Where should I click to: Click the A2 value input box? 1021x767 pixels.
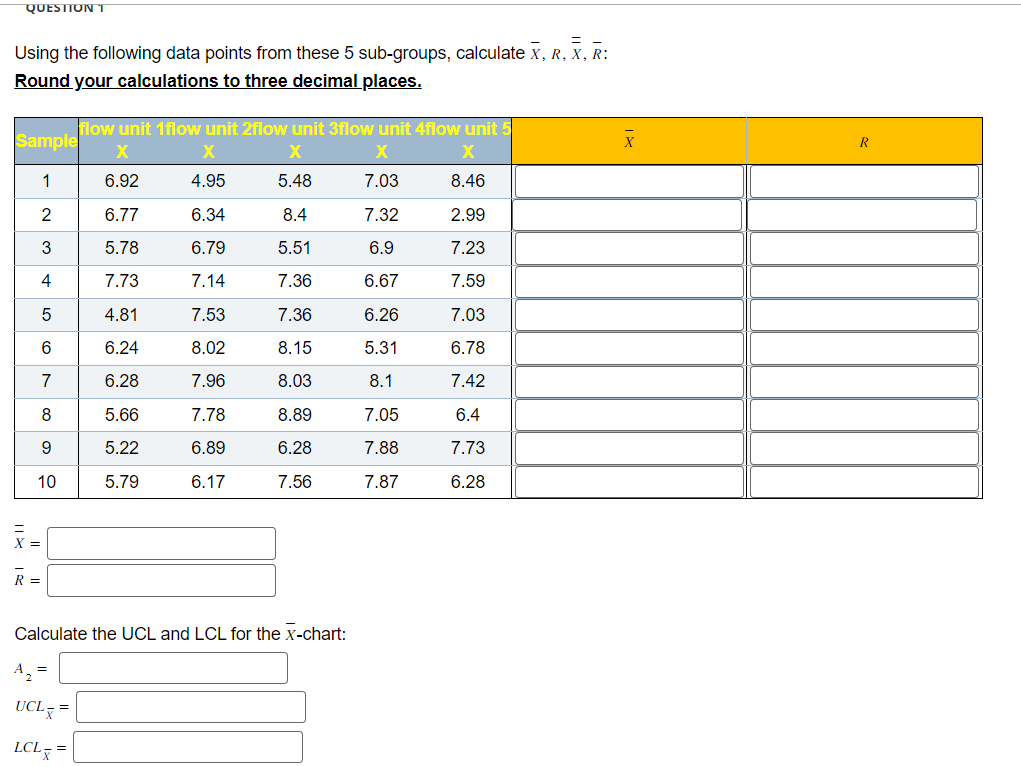172,668
